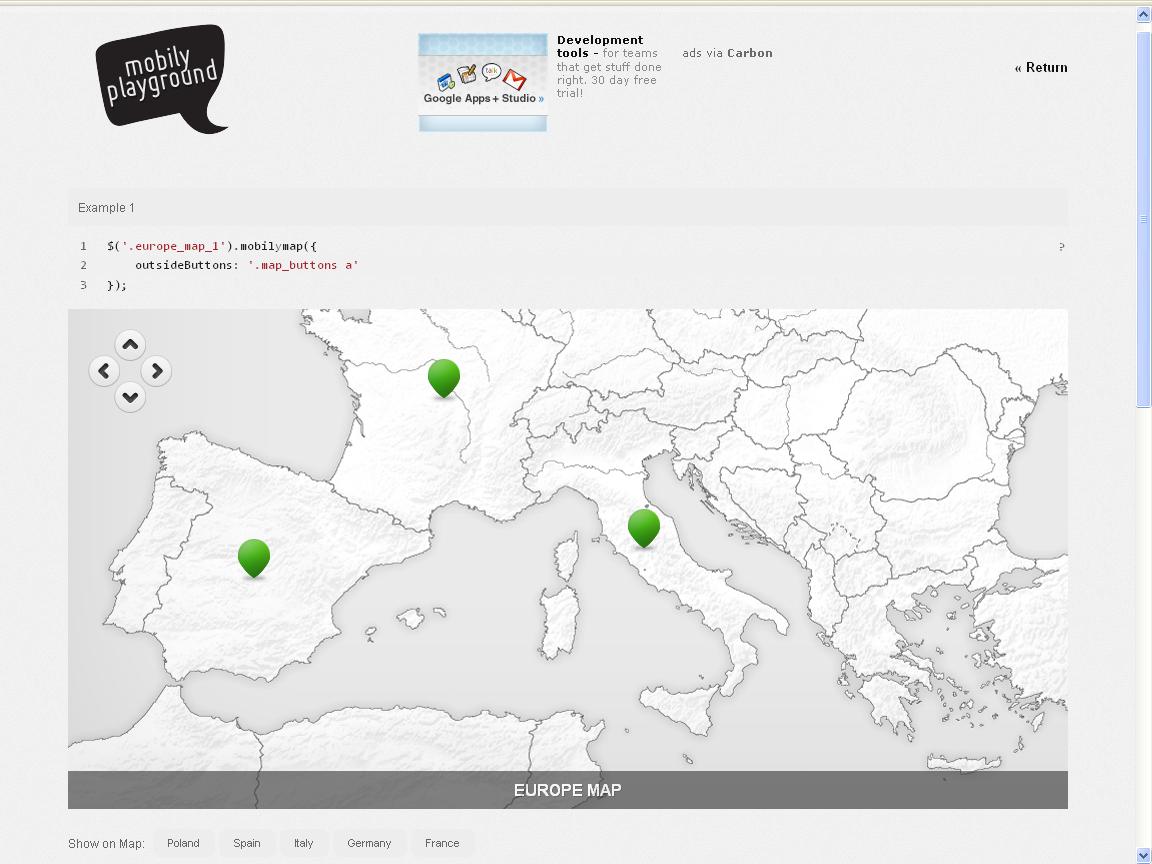Show France on the map

(442, 843)
